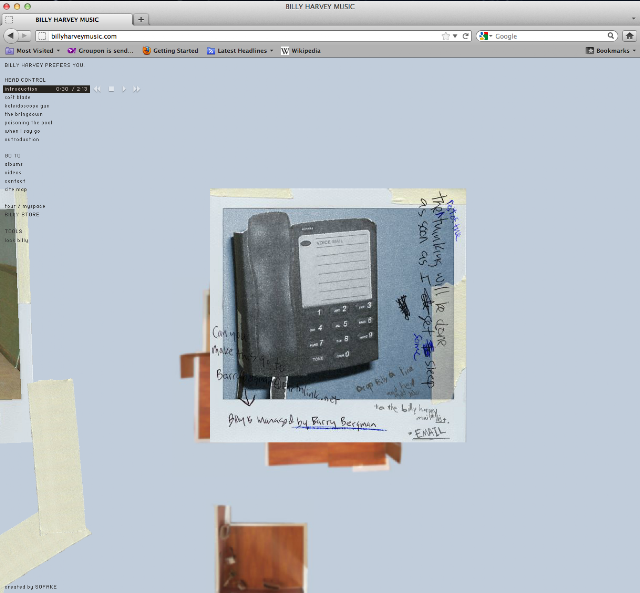Click the created by credit at bottom
This screenshot has height=593, width=640.
tap(31, 587)
